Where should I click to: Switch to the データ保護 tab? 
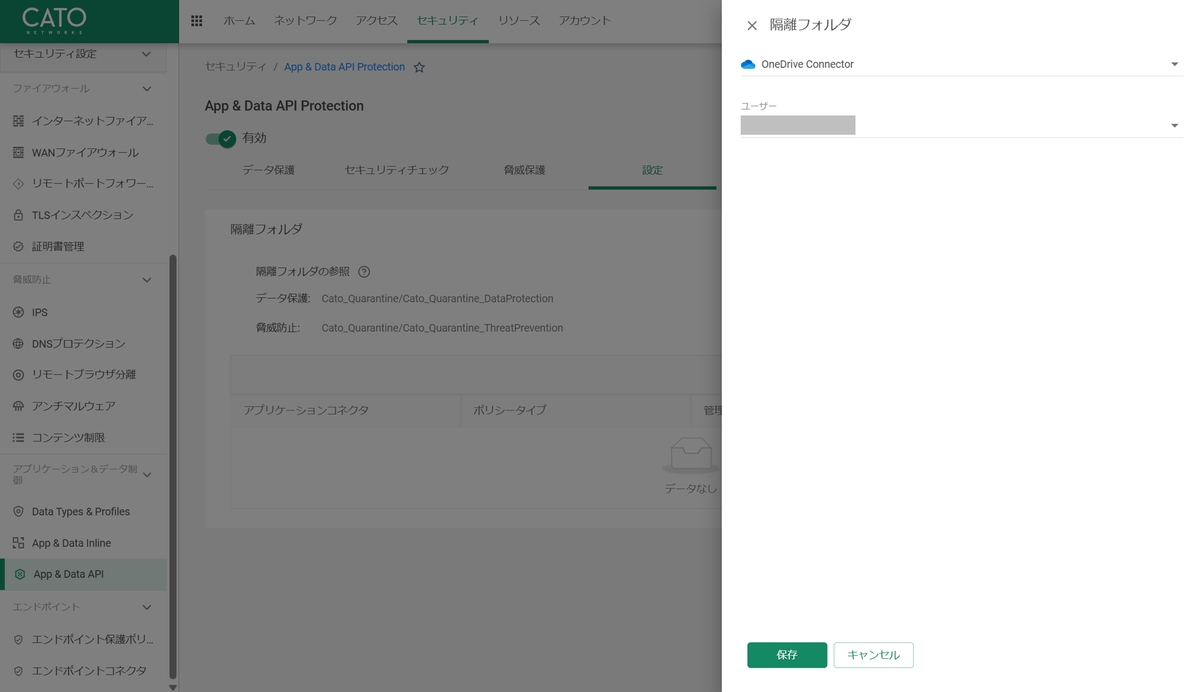tap(268, 171)
